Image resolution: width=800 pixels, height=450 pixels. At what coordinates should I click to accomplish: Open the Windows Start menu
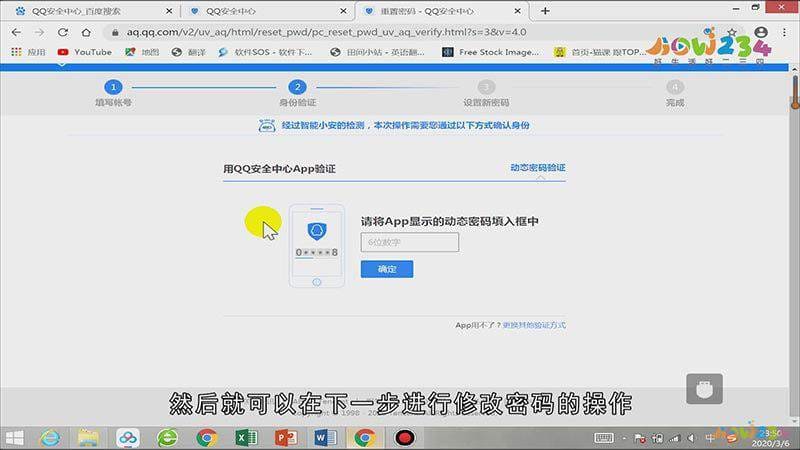(x=14, y=438)
